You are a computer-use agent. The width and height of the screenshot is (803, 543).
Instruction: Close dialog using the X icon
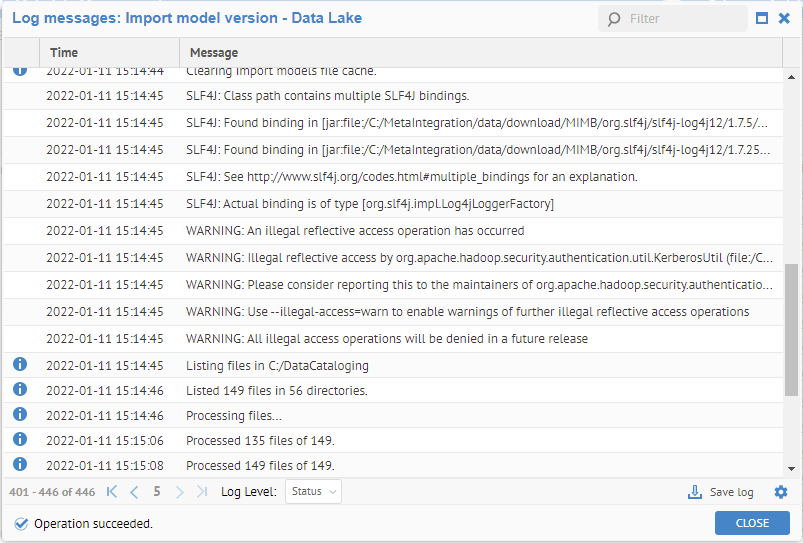click(x=784, y=18)
